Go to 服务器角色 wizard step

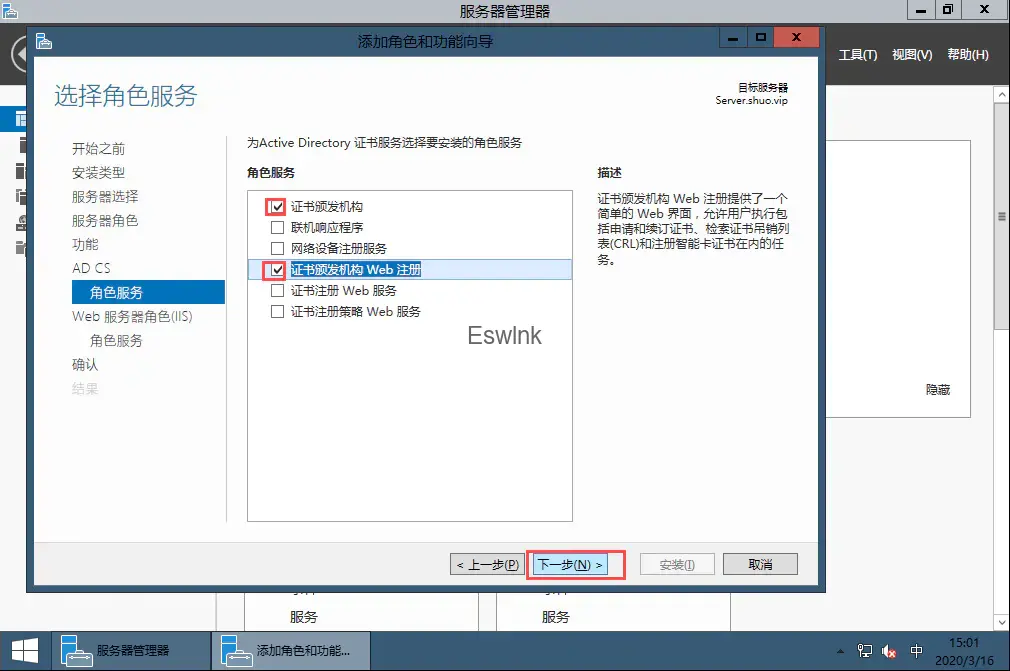pos(105,221)
